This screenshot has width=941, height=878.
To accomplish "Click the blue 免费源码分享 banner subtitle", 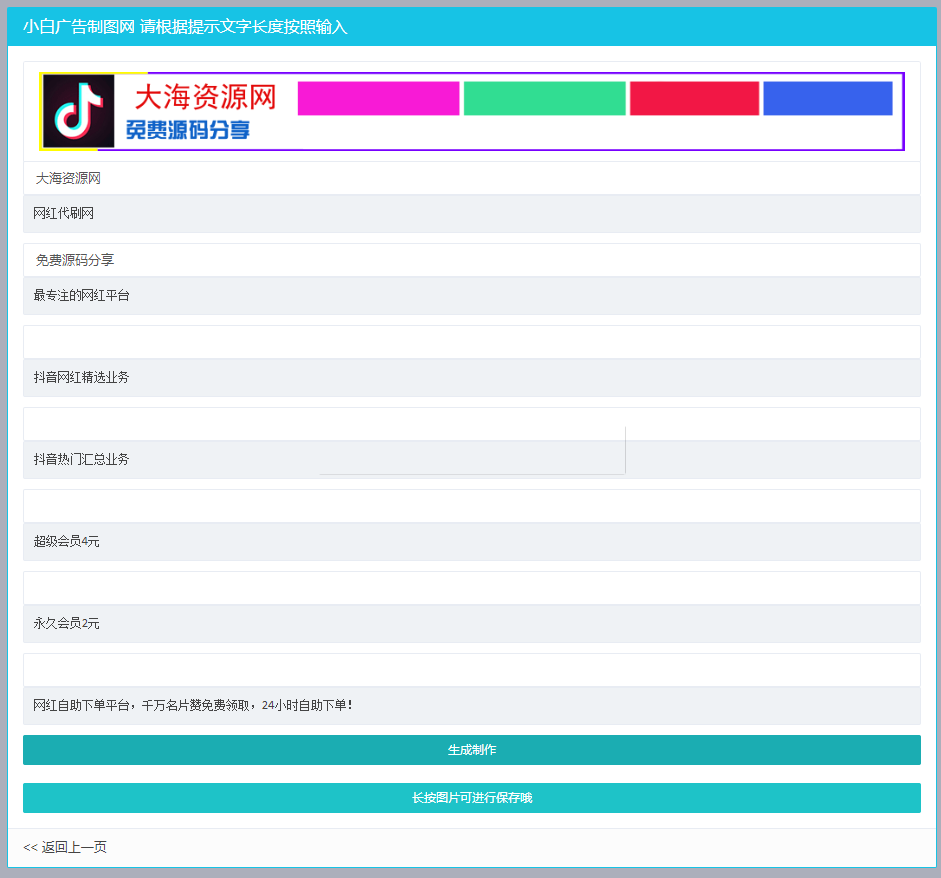I will coord(188,130).
